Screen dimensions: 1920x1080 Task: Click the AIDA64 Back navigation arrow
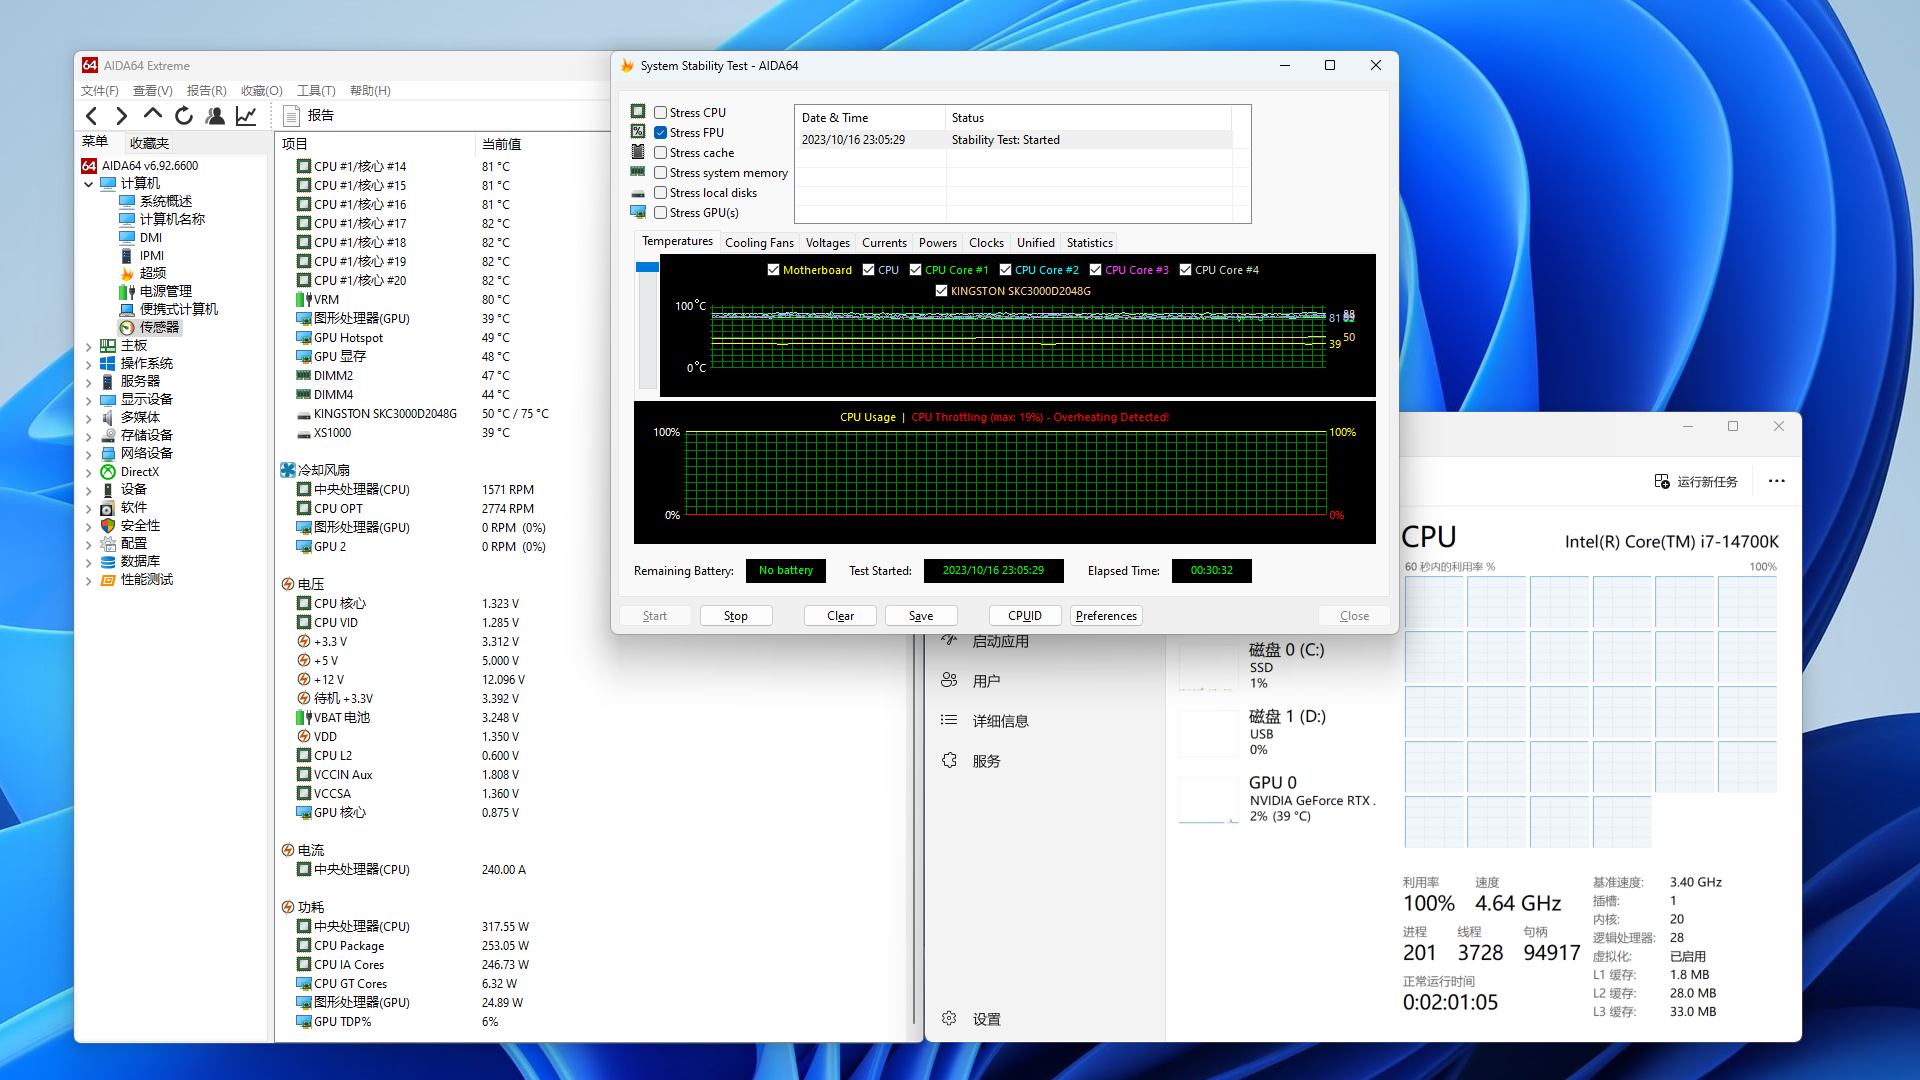[92, 116]
